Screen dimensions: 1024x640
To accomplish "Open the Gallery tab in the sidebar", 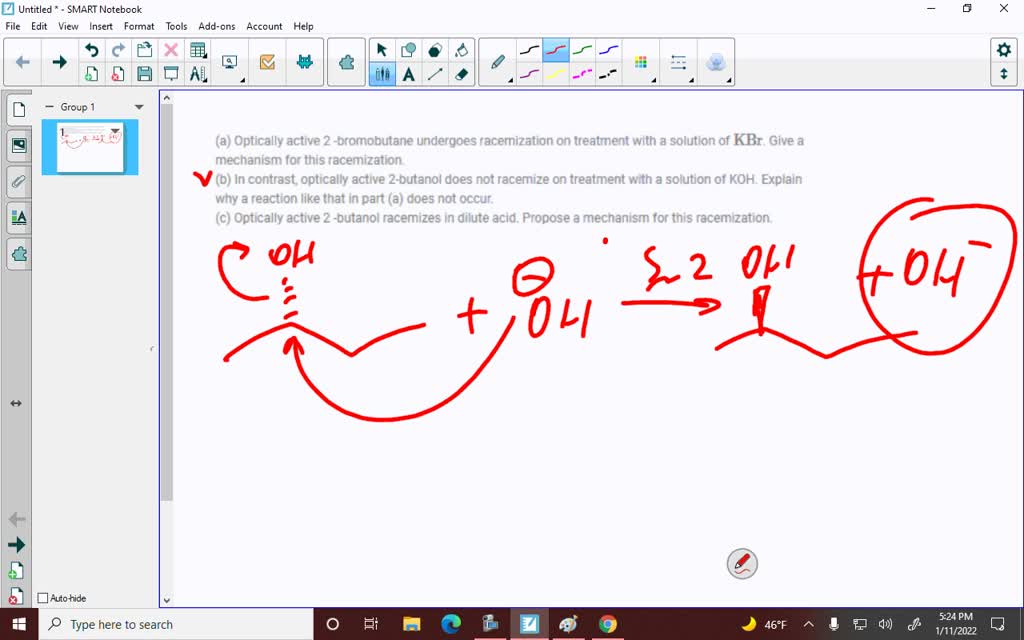I will coord(19,144).
